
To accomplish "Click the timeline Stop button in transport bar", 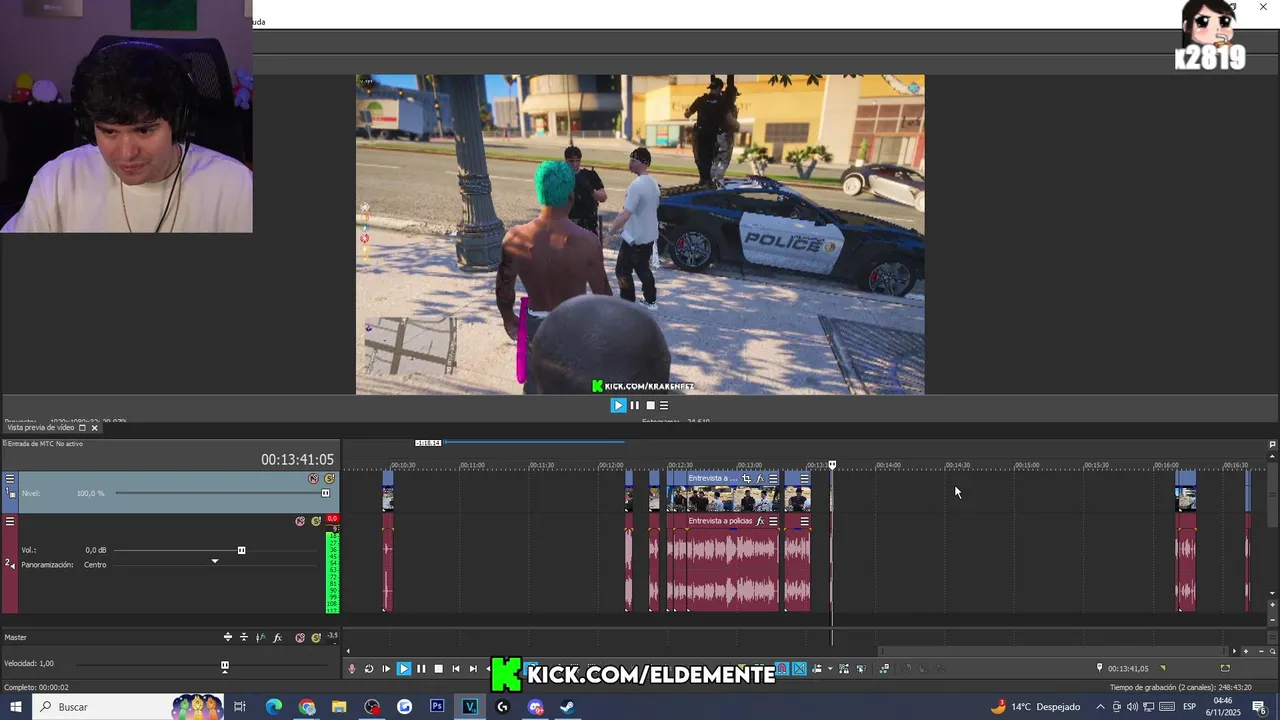I will point(438,669).
